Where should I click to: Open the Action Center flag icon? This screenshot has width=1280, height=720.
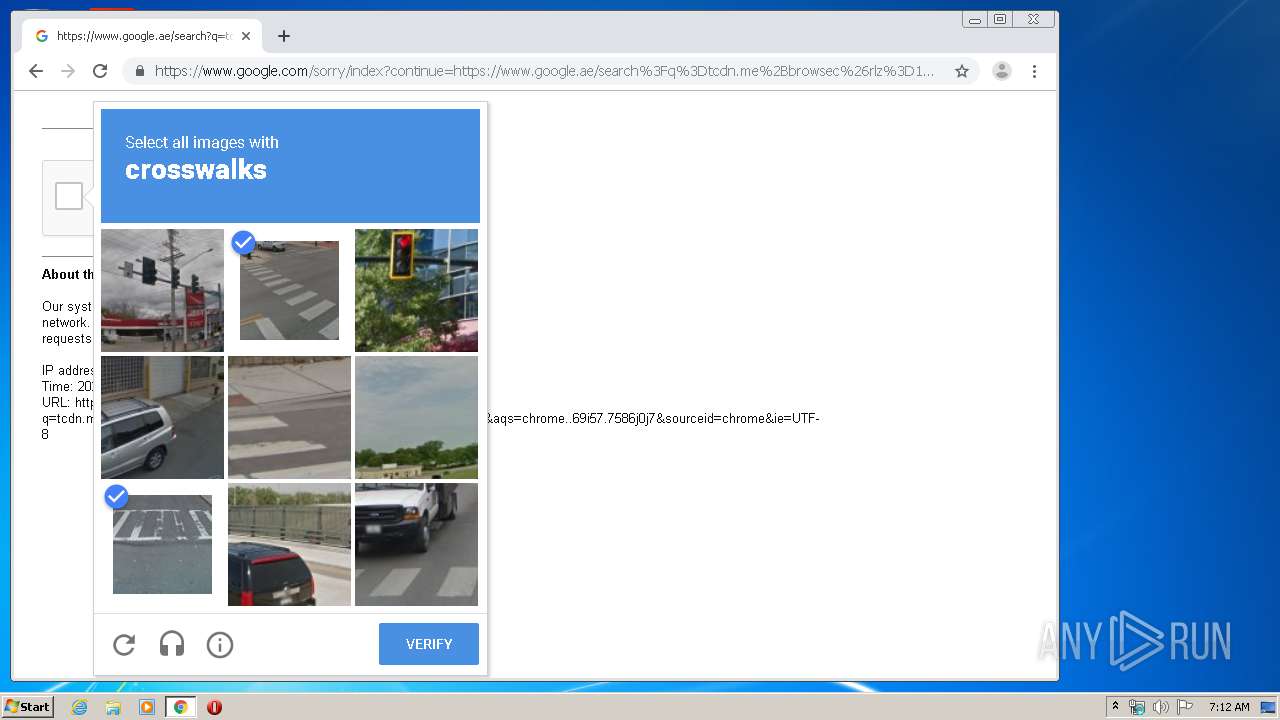tap(1185, 707)
